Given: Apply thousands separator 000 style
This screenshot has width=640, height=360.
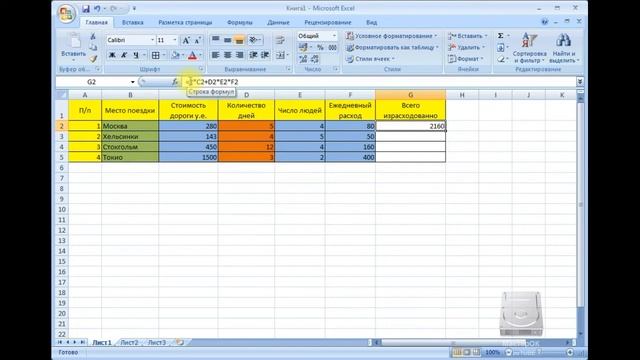Looking at the screenshot, I should [333, 48].
